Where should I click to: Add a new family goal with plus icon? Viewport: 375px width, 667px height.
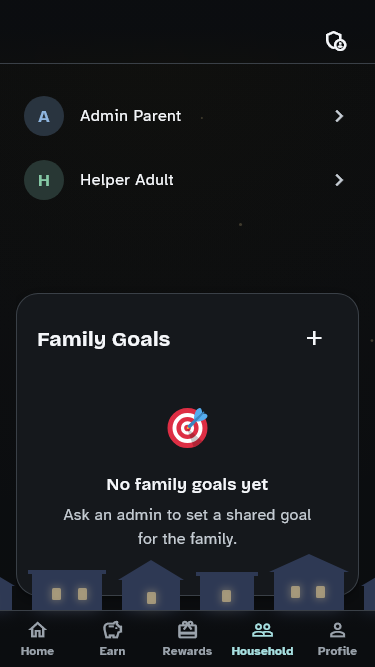click(314, 338)
